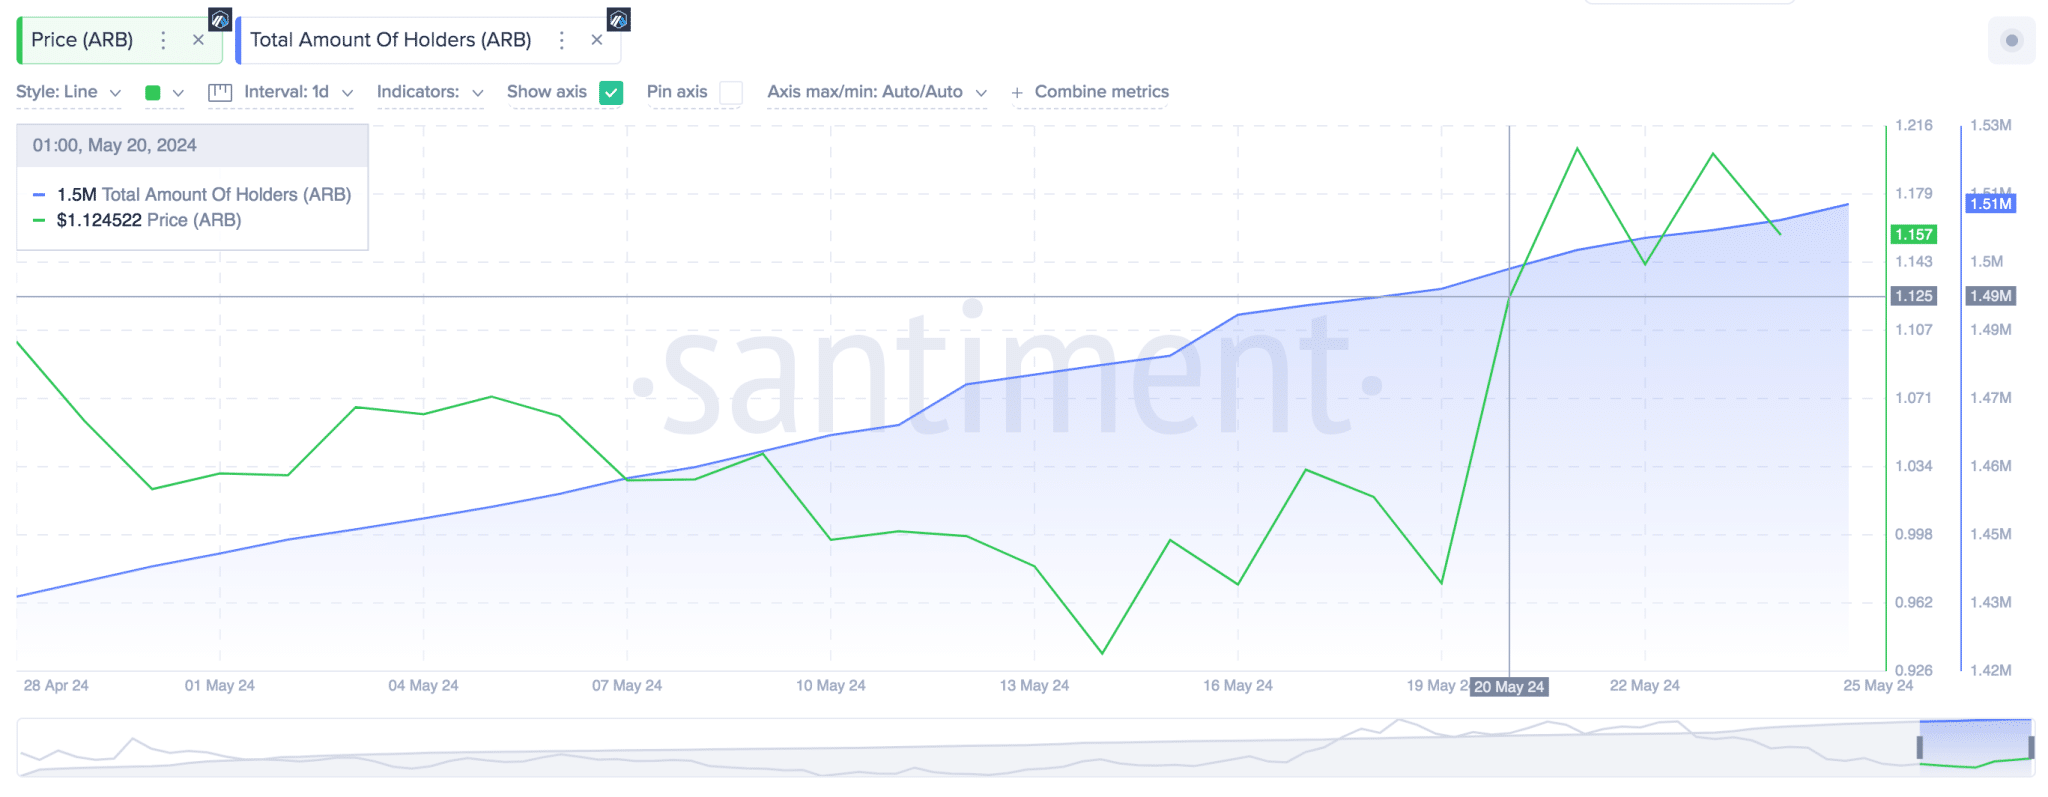Click the 1.071 price axis value
This screenshot has width=2048, height=797.
click(1914, 398)
